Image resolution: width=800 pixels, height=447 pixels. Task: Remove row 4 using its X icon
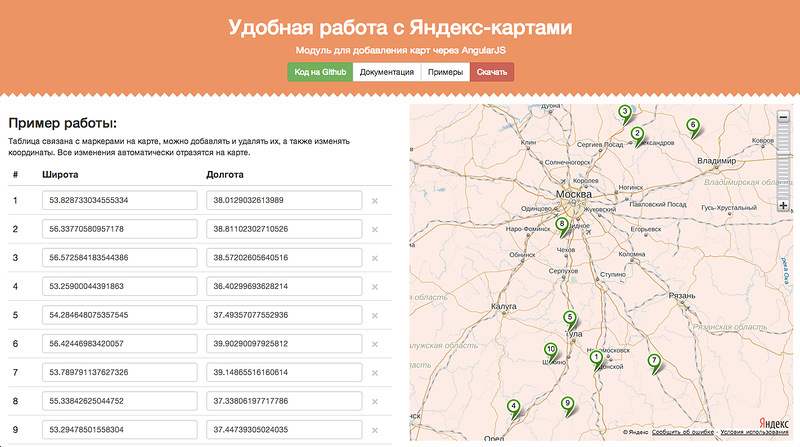(x=374, y=287)
